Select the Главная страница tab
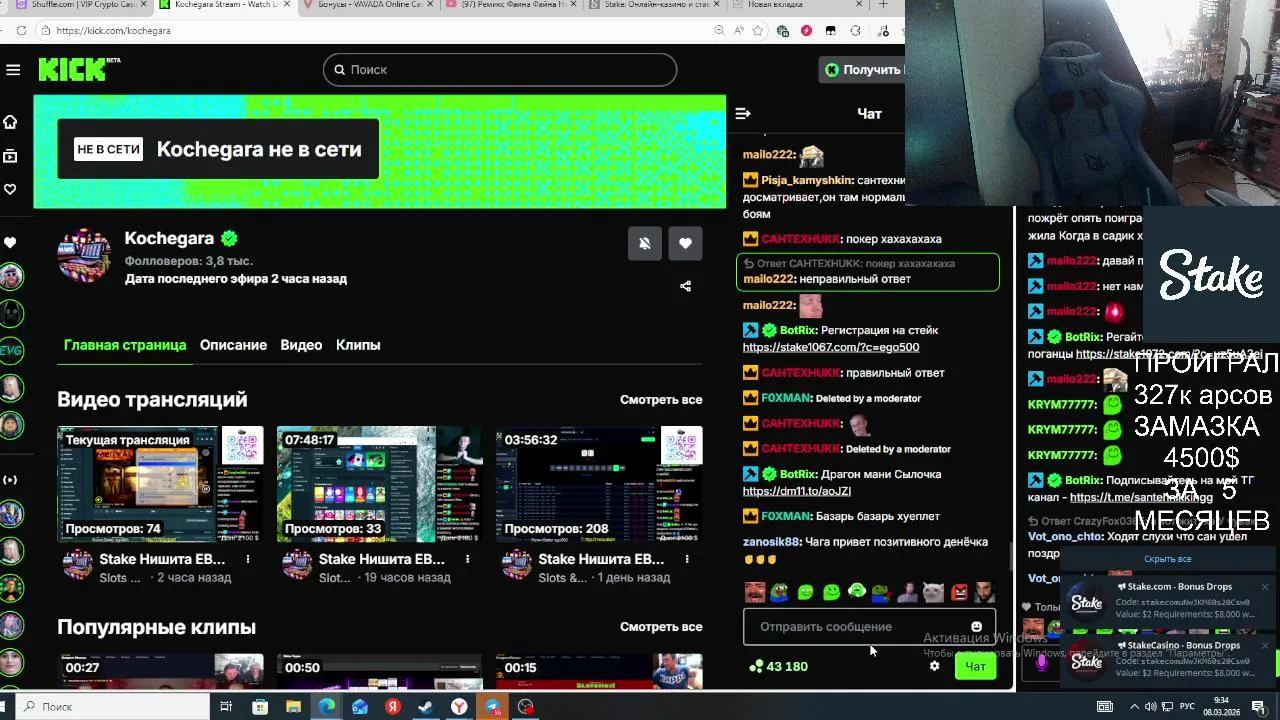 tap(125, 345)
